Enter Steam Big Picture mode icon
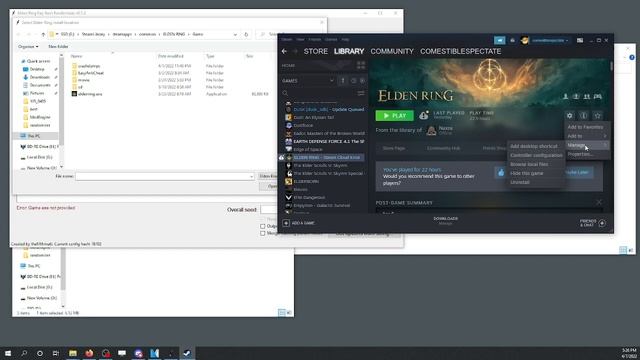640x360 pixels. (x=580, y=40)
